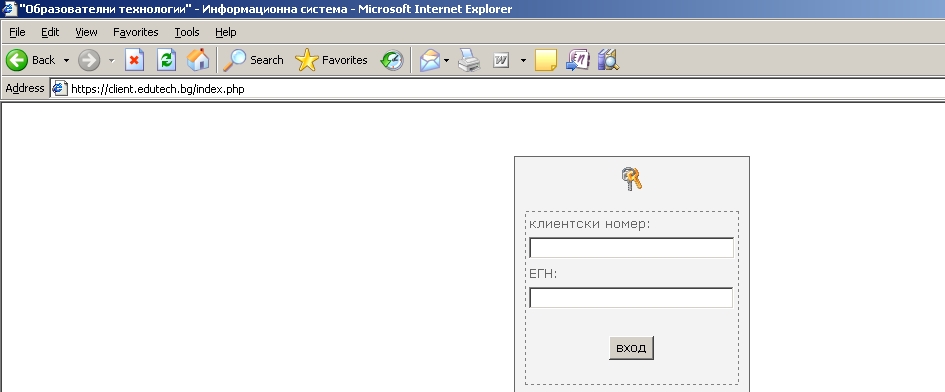Focus the ЕГН input field
The image size is (945, 392).
[631, 298]
